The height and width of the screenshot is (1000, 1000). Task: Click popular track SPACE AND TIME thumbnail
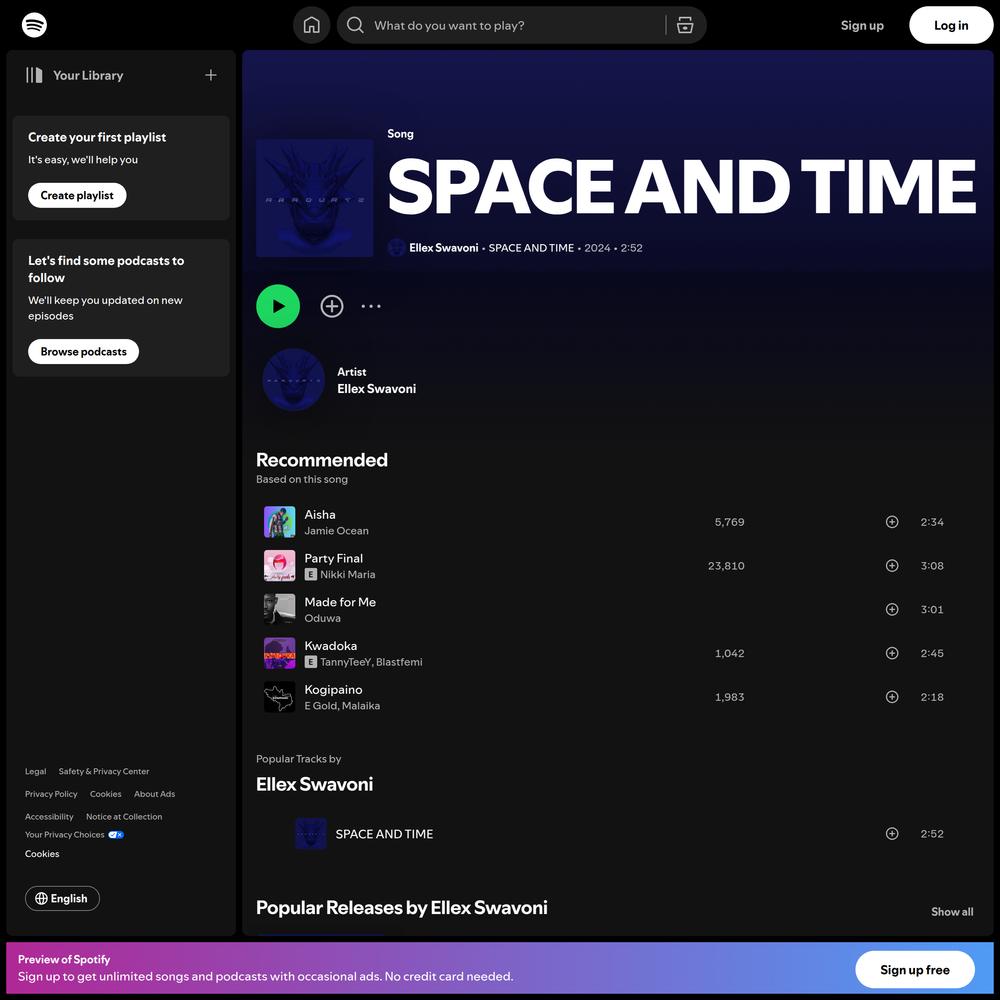point(311,834)
